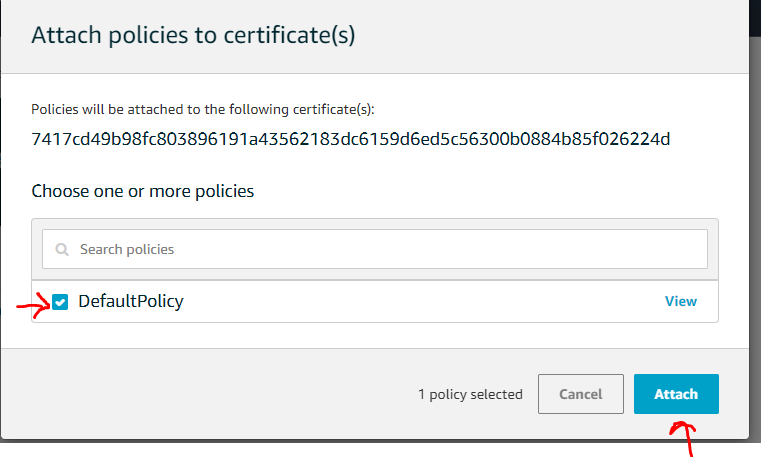
Task: Click the white checkmark inside the blue checkbox
Action: tap(60, 302)
